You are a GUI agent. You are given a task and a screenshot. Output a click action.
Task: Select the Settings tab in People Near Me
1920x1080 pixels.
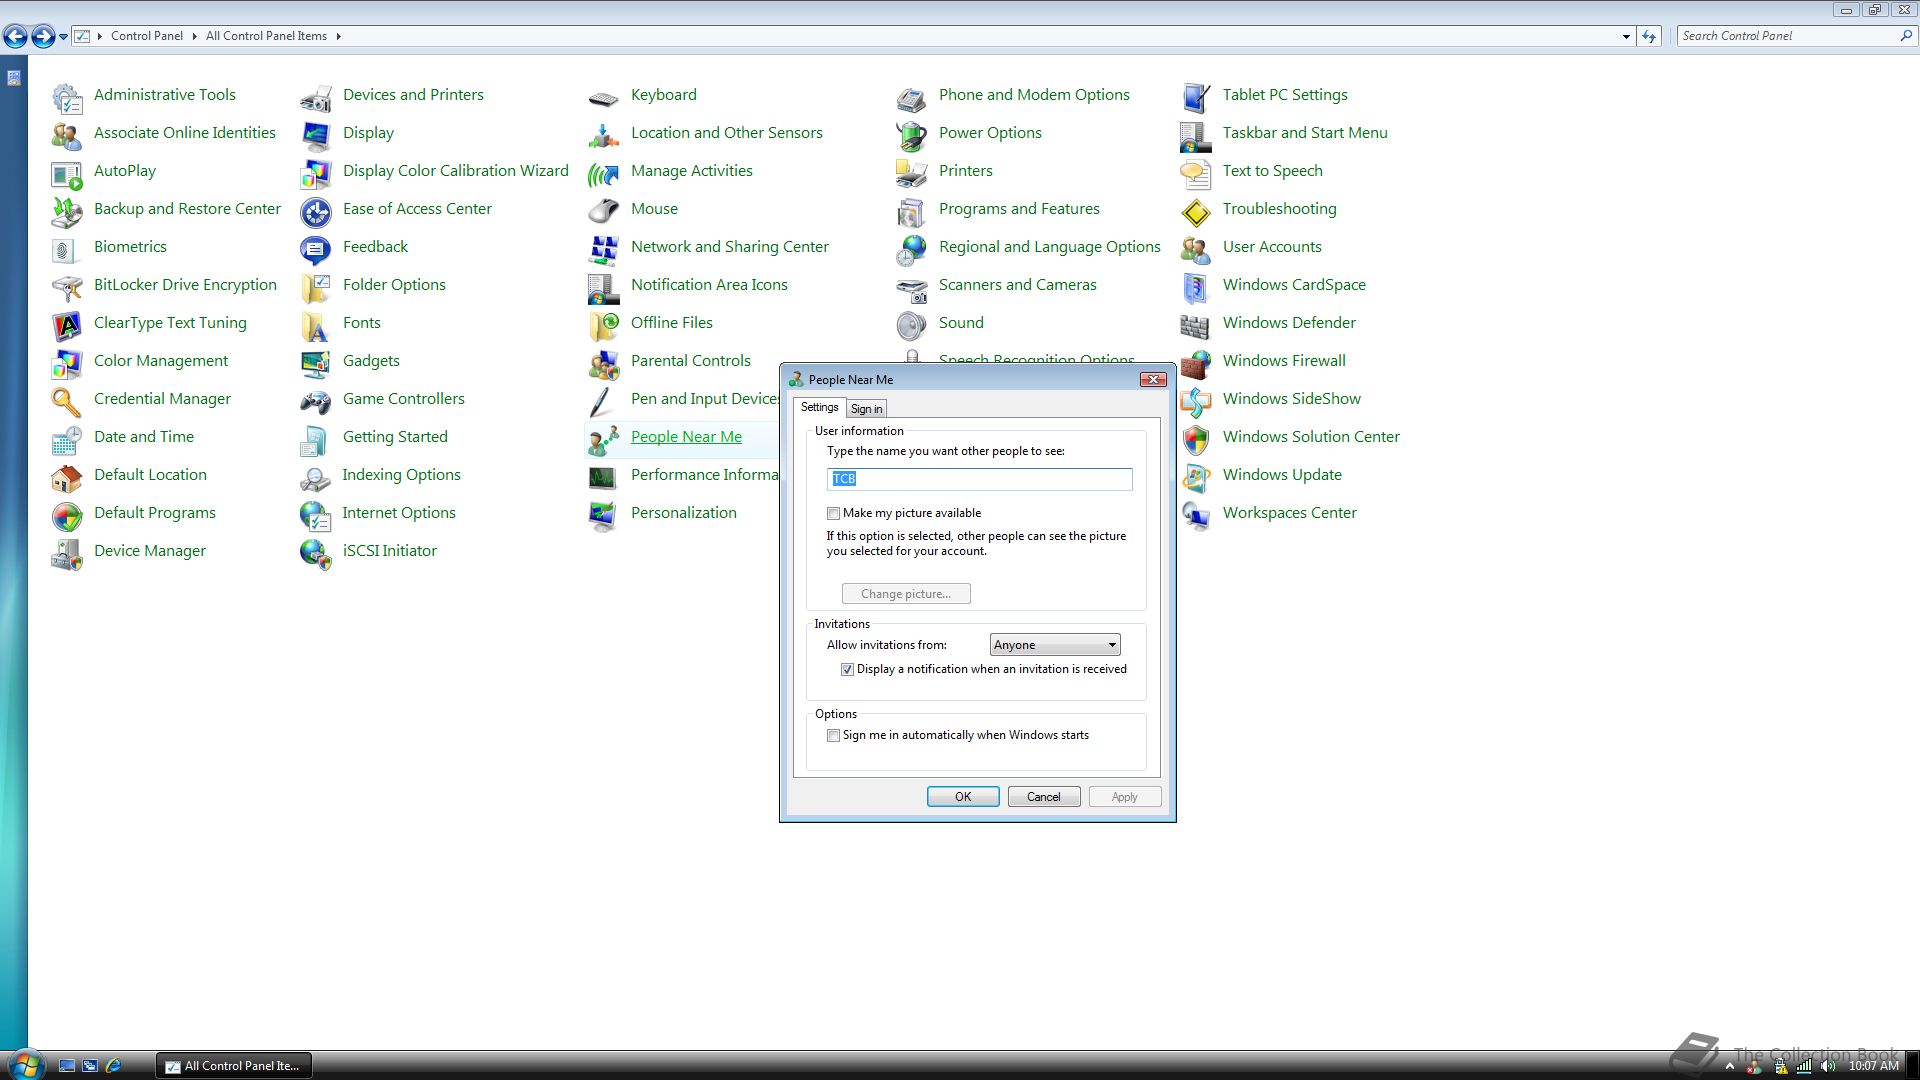(x=819, y=407)
